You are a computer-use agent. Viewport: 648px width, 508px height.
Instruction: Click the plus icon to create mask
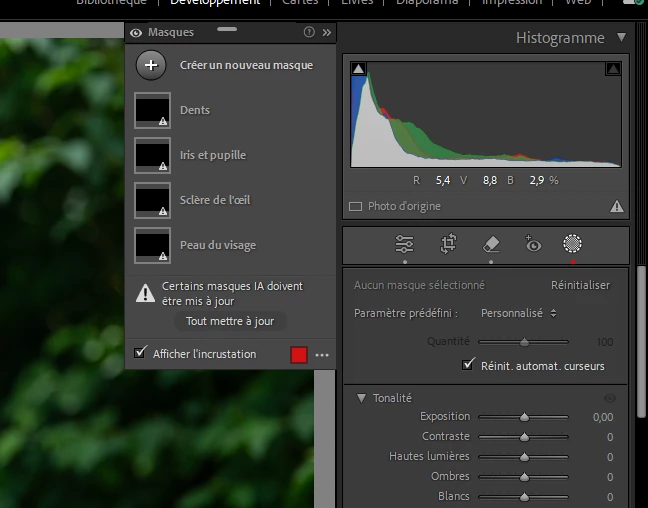tap(151, 65)
